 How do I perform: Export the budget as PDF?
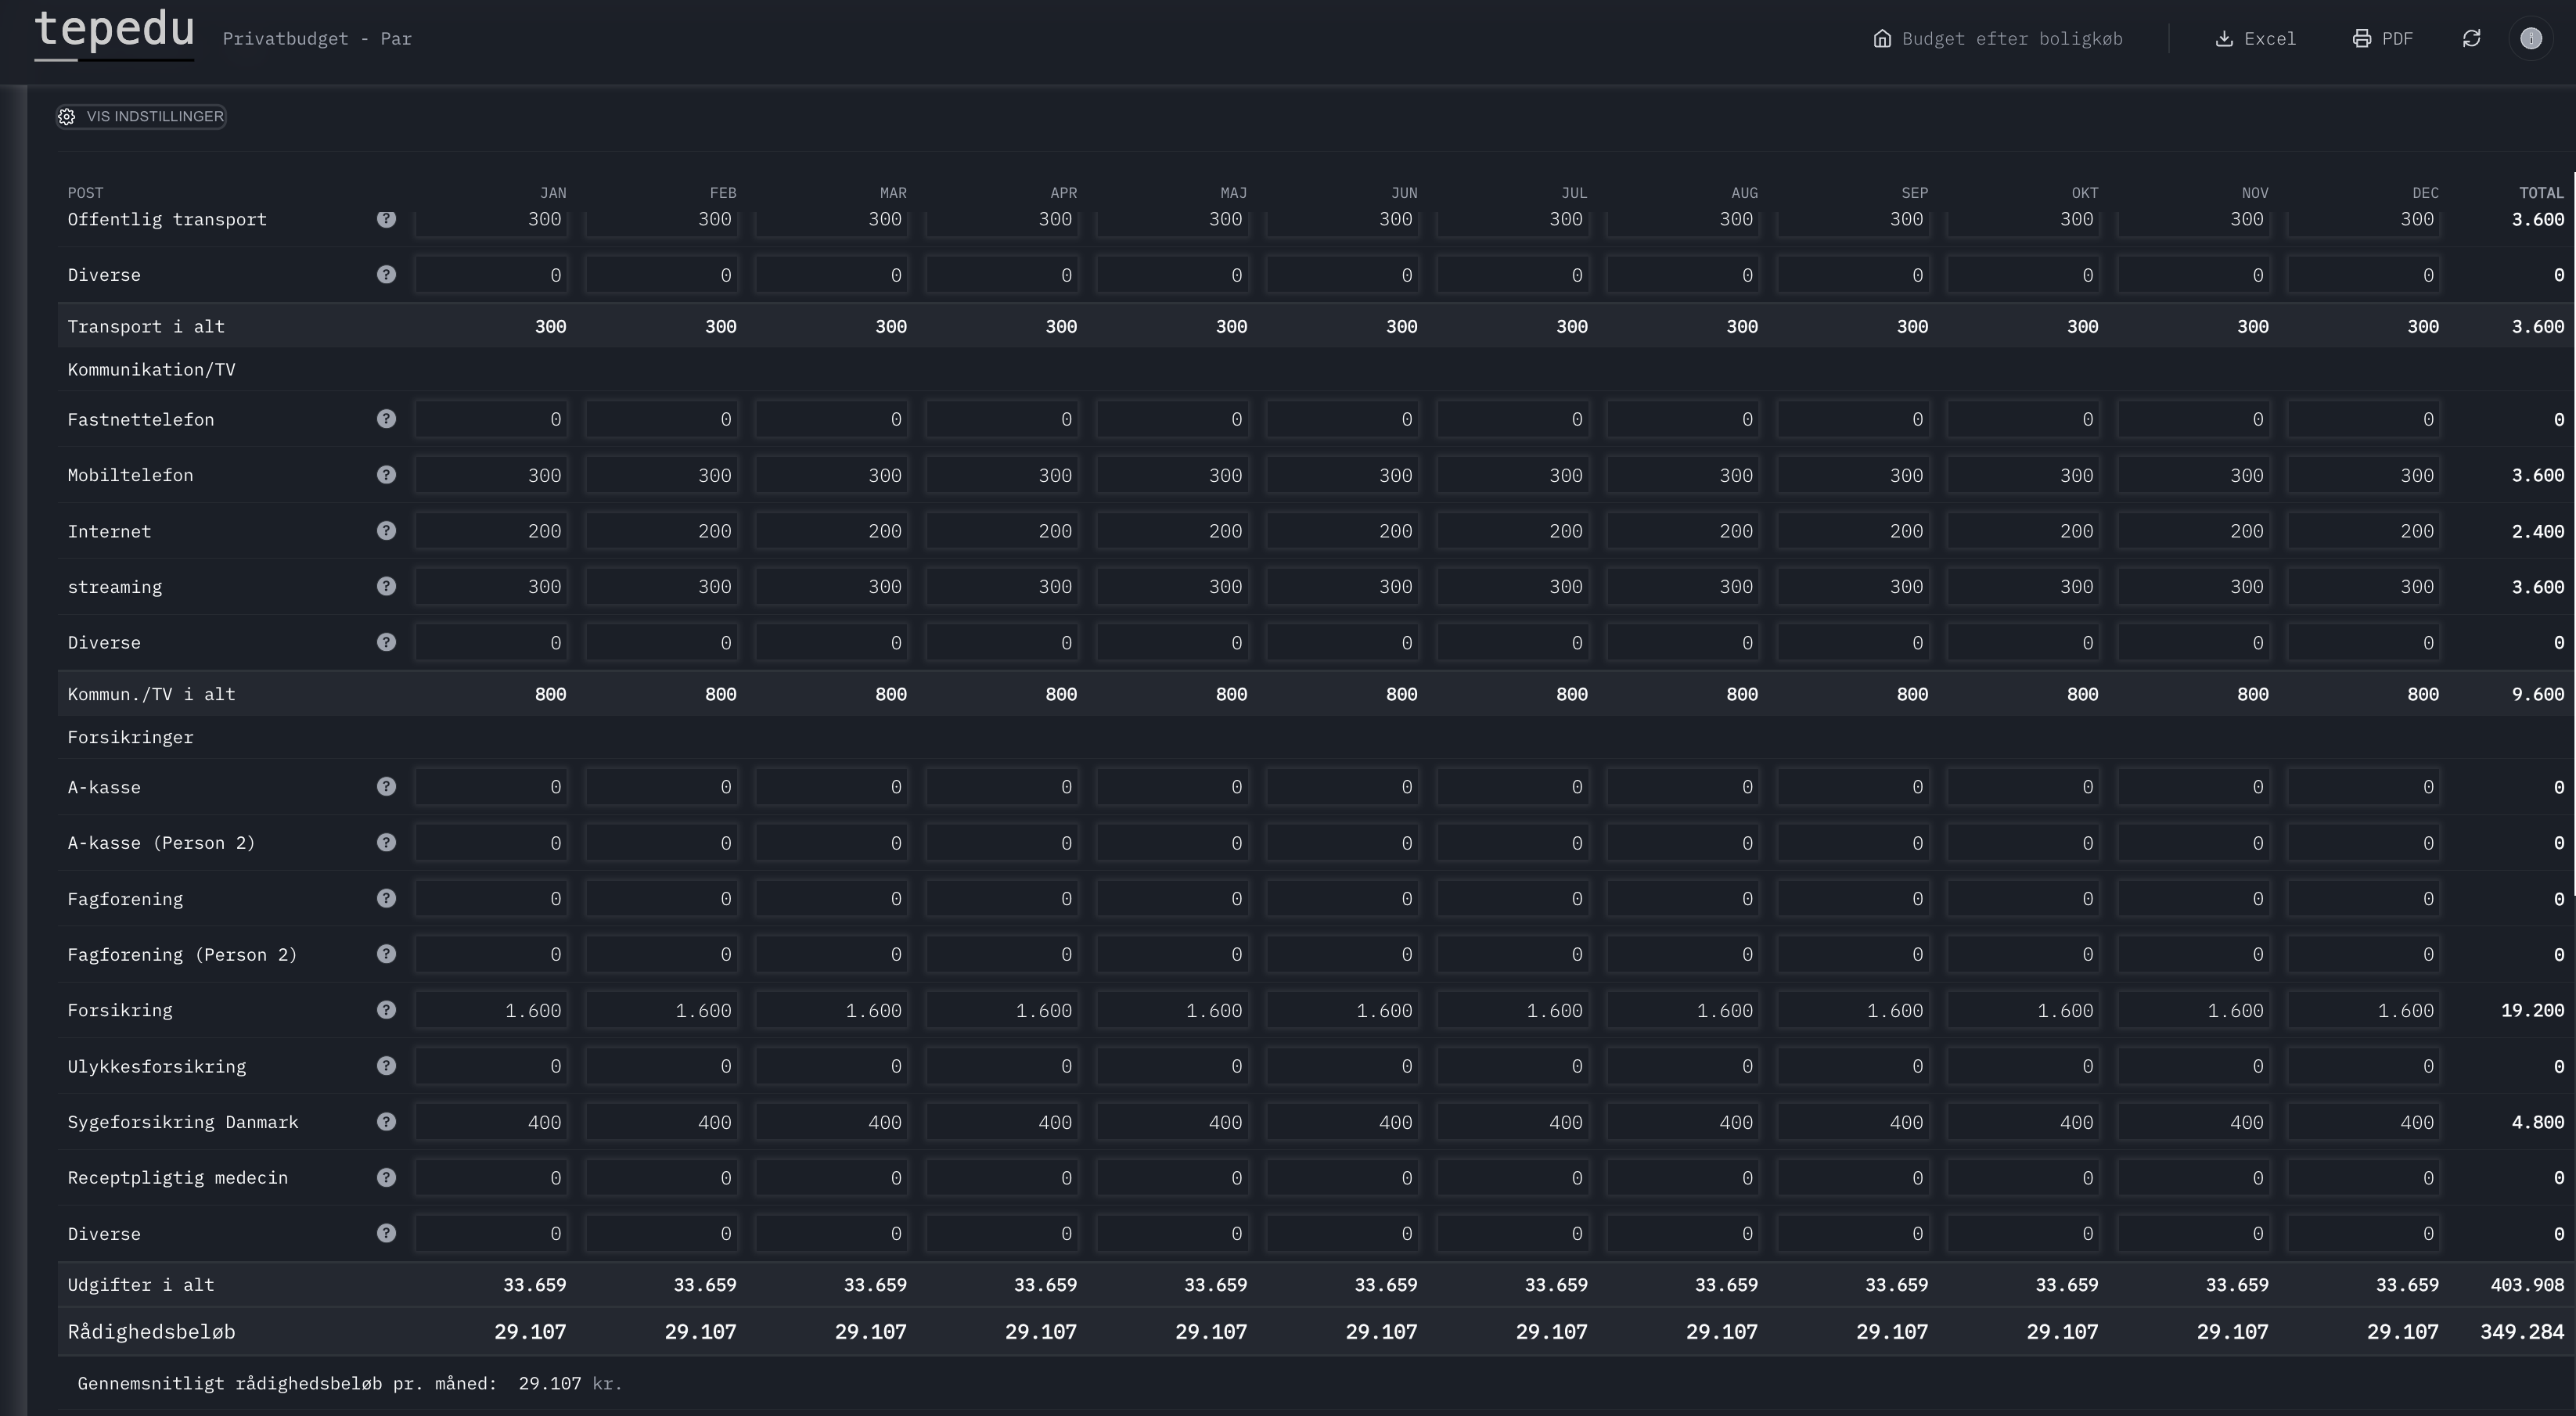click(x=2383, y=38)
